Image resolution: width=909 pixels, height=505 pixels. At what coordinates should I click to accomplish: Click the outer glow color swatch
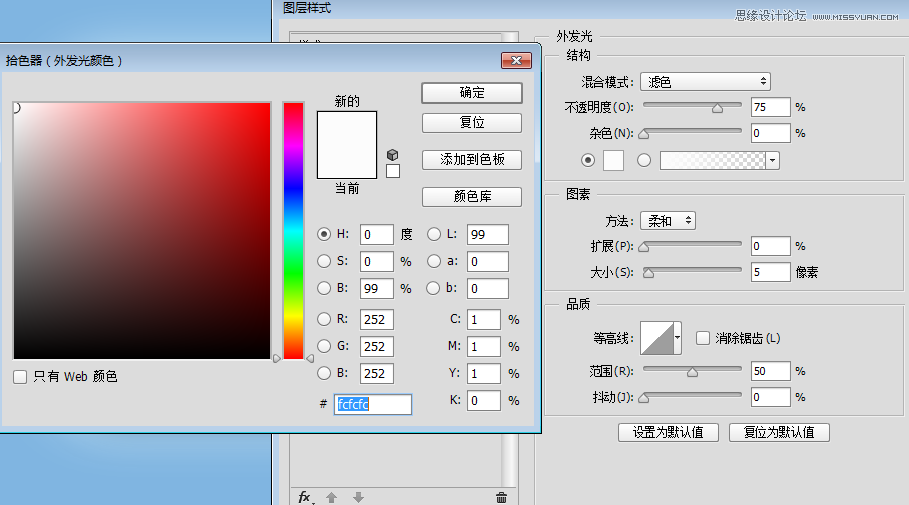[x=613, y=161]
